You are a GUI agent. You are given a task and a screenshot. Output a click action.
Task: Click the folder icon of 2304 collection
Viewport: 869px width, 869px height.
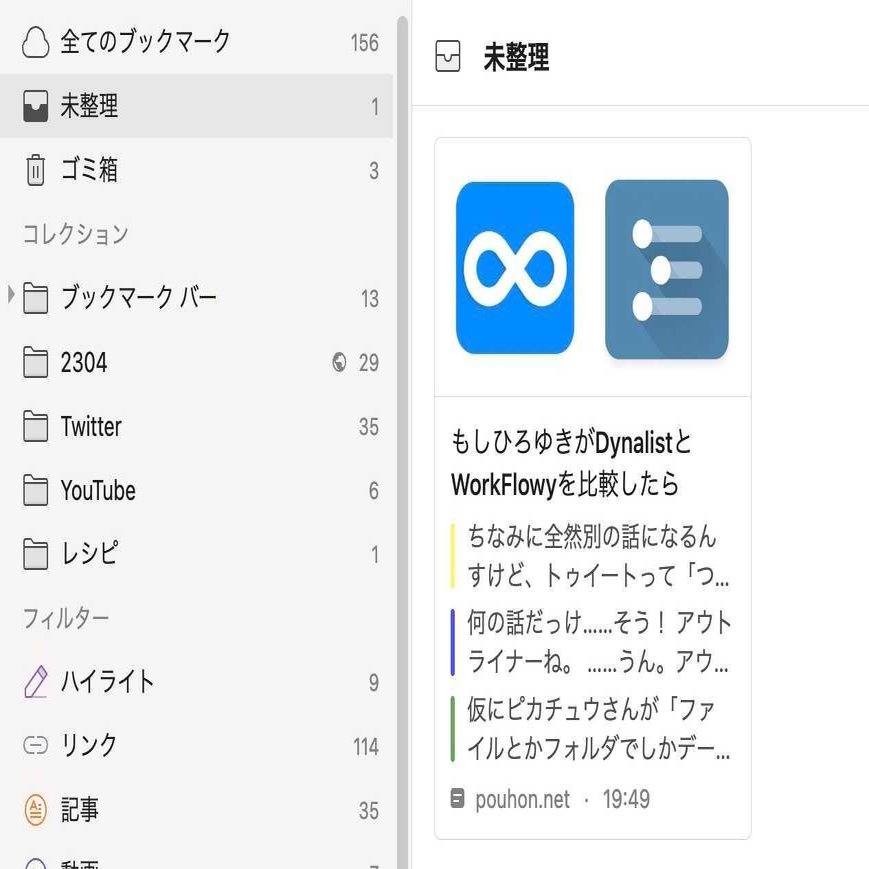pyautogui.click(x=35, y=362)
